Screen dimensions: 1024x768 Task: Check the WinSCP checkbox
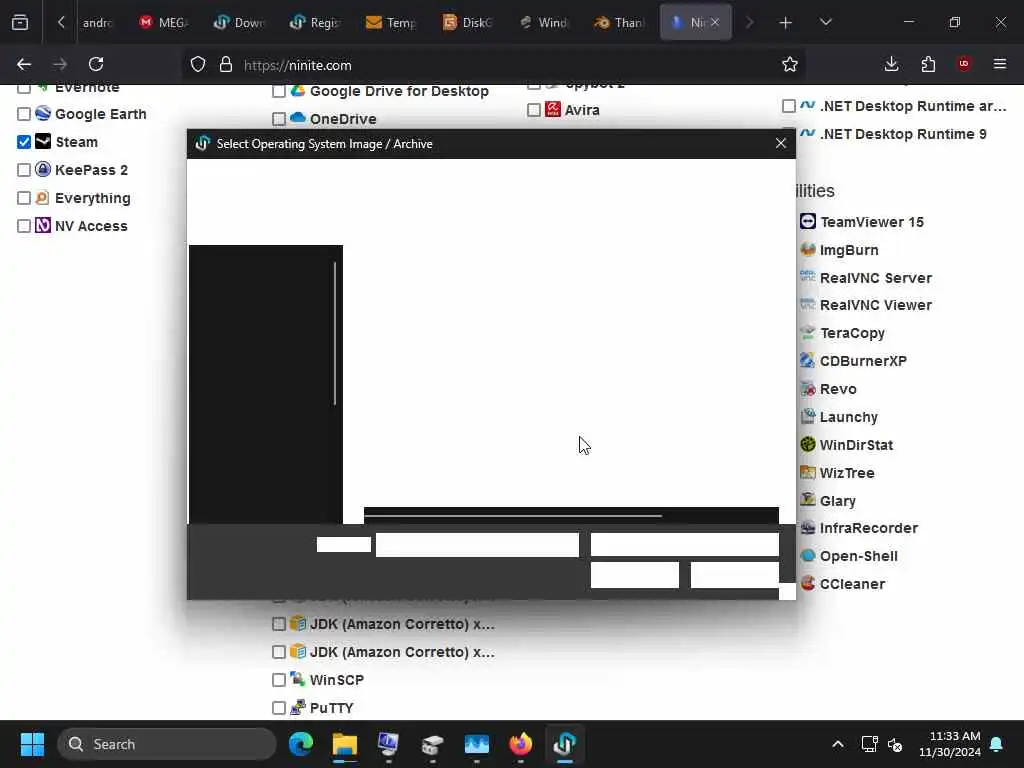click(279, 680)
